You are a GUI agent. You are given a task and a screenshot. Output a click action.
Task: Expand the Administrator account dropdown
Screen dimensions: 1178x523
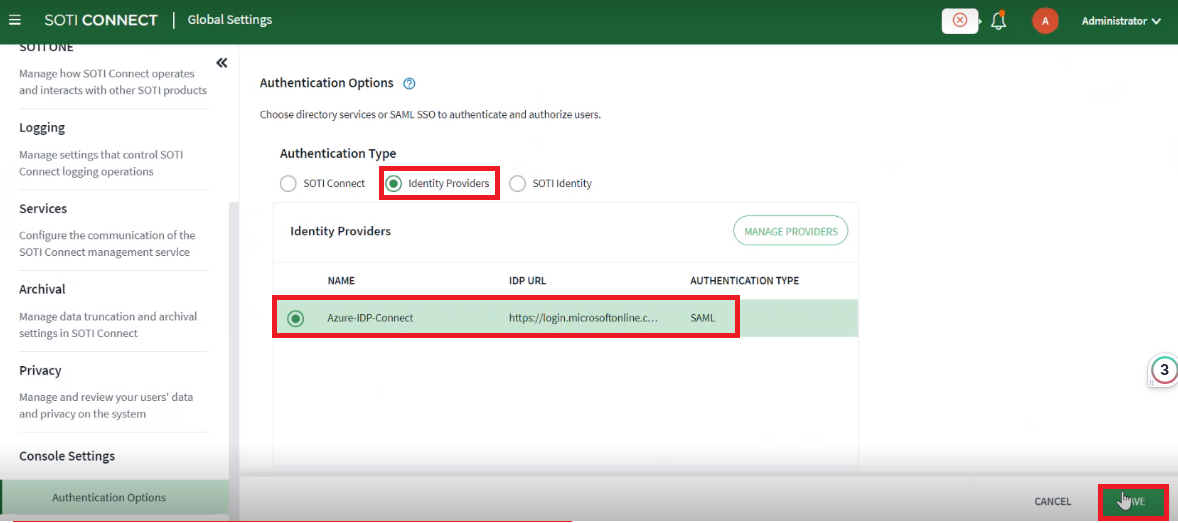click(x=1120, y=21)
